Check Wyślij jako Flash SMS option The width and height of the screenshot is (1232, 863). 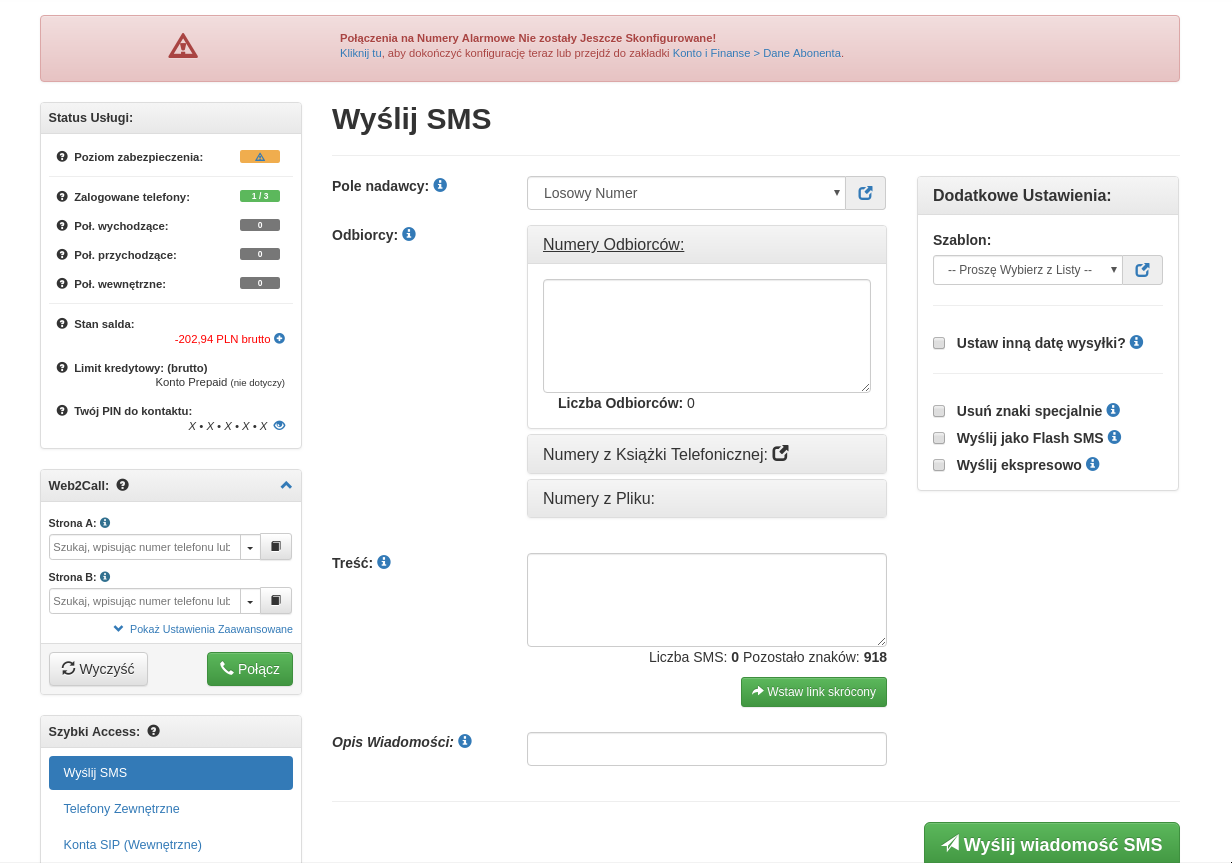[x=939, y=438]
